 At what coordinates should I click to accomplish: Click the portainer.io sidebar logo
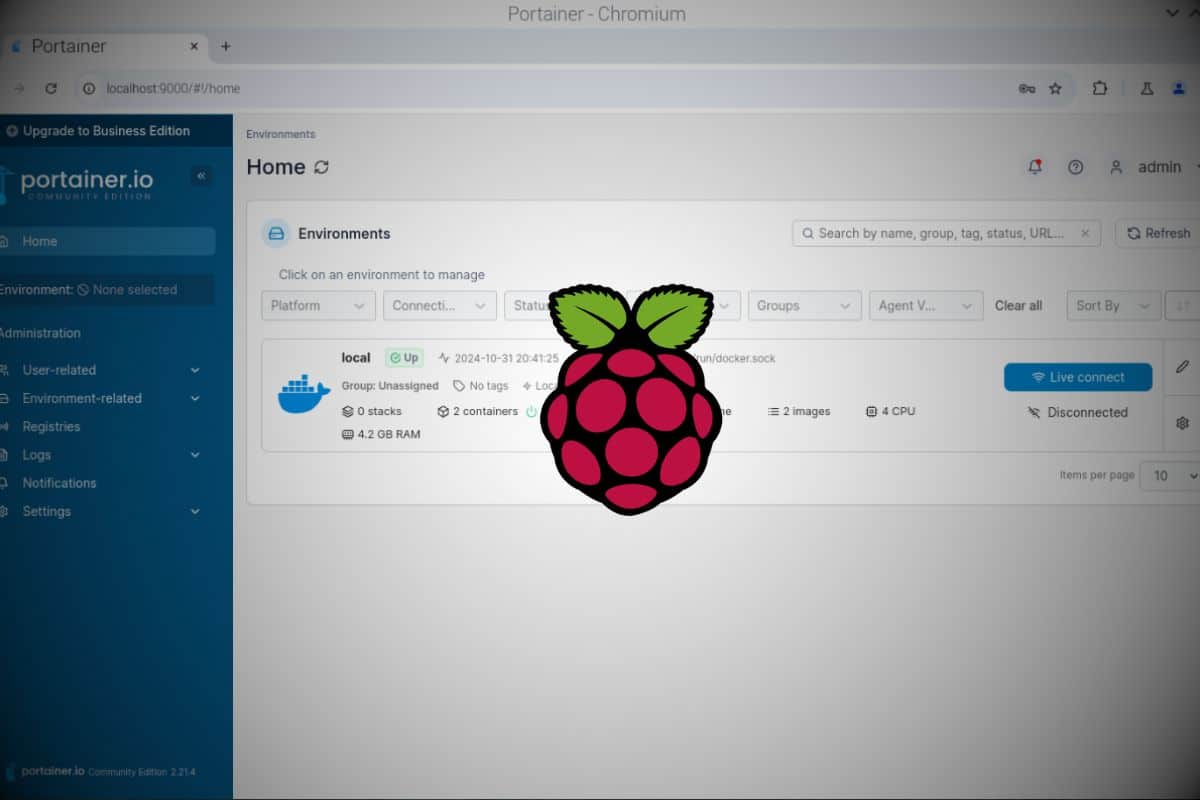pyautogui.click(x=80, y=183)
